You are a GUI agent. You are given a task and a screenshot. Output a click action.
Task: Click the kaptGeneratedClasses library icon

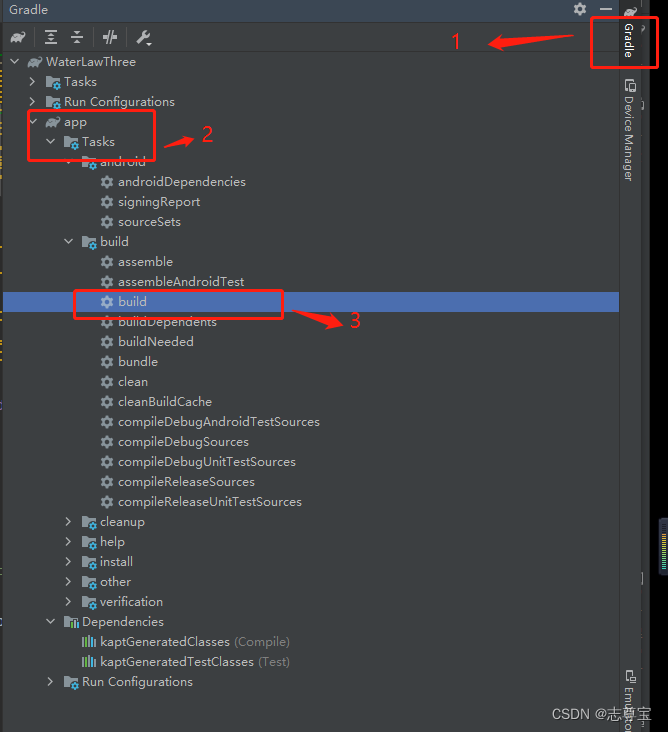coord(89,642)
